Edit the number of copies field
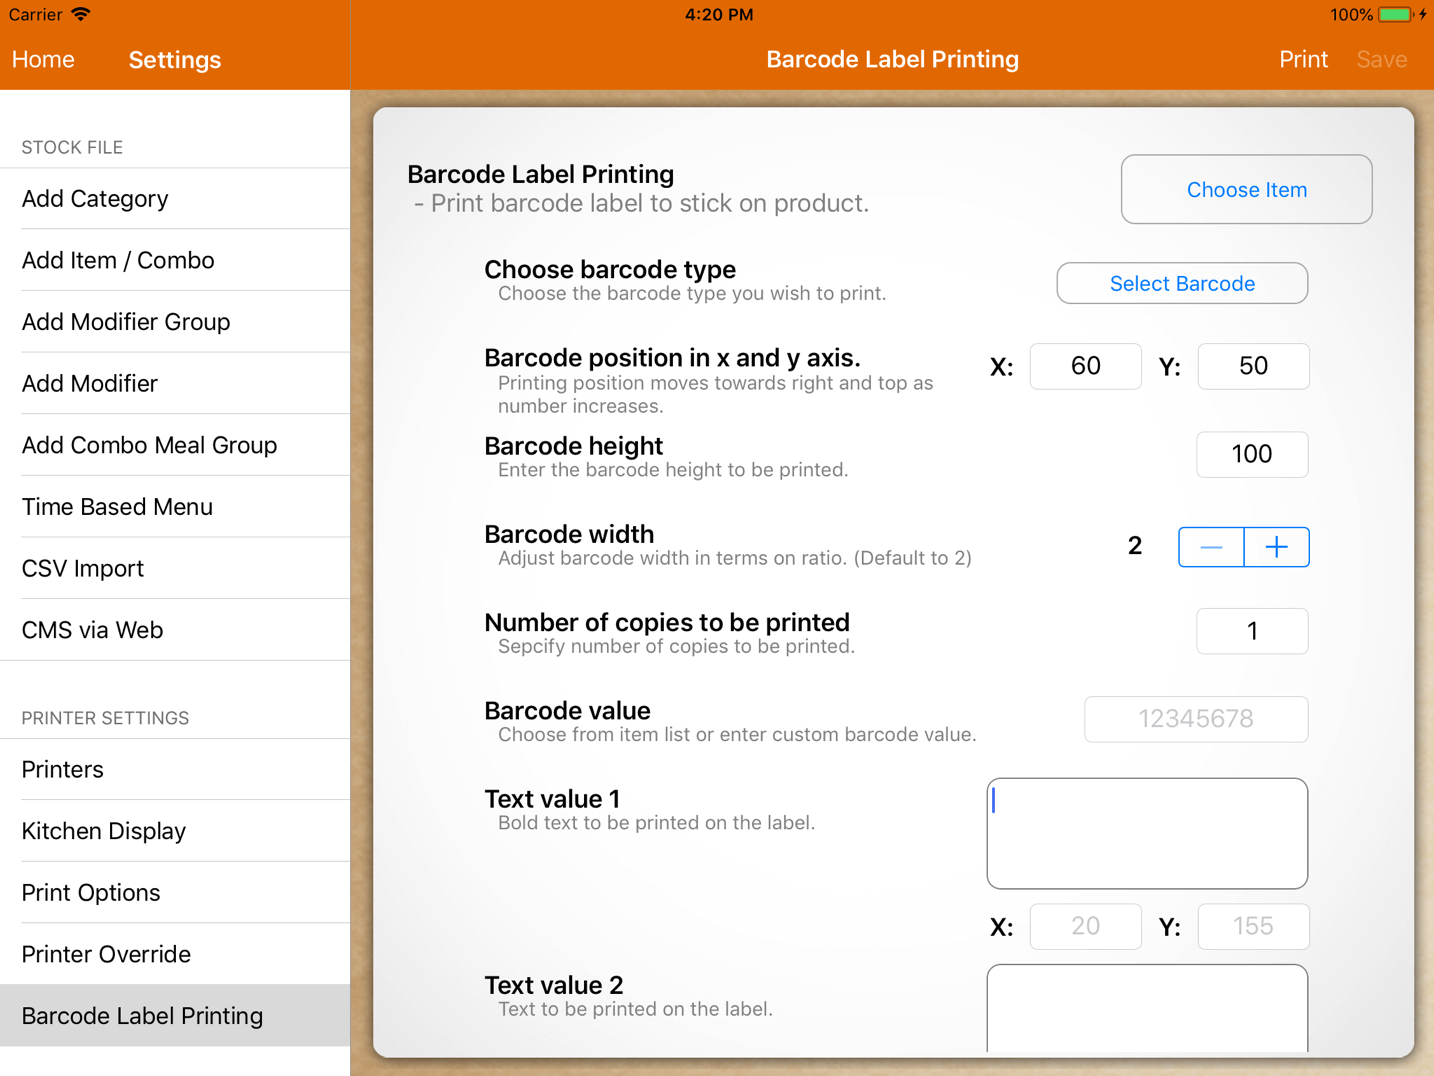 coord(1251,631)
